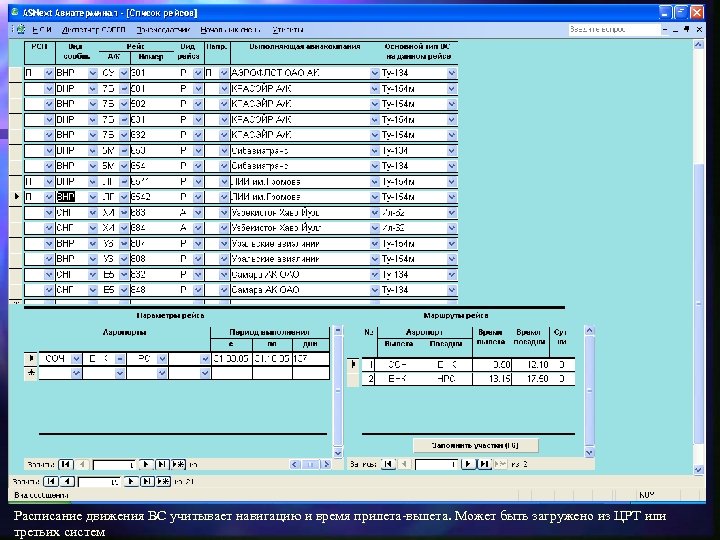
Task: Click Заполнить участки (F6) button
Action: pos(475,445)
